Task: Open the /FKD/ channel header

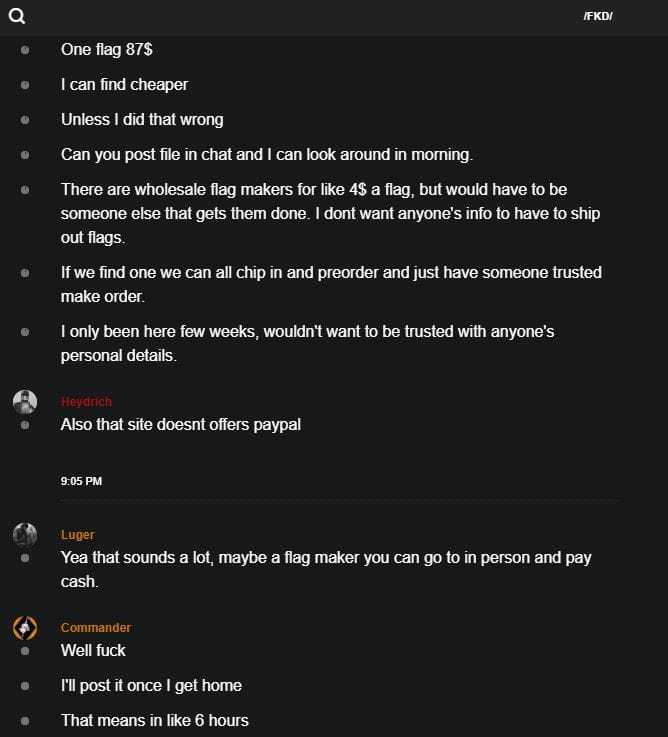Action: pos(597,16)
